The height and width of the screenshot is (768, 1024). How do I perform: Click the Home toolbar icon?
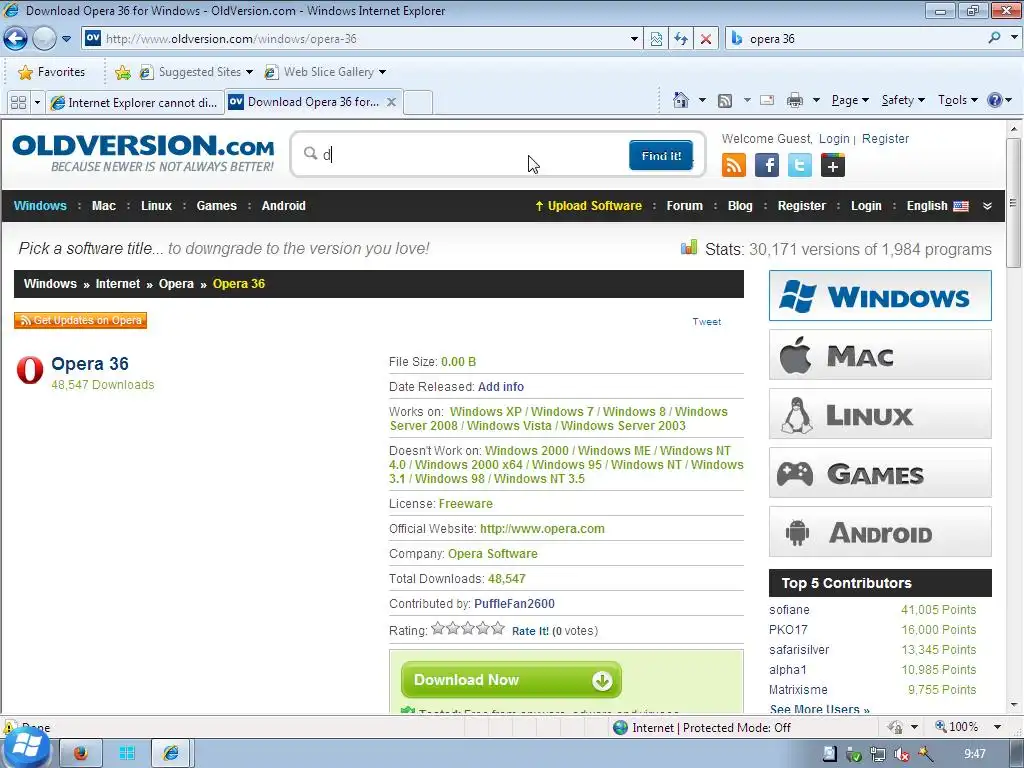tap(680, 100)
